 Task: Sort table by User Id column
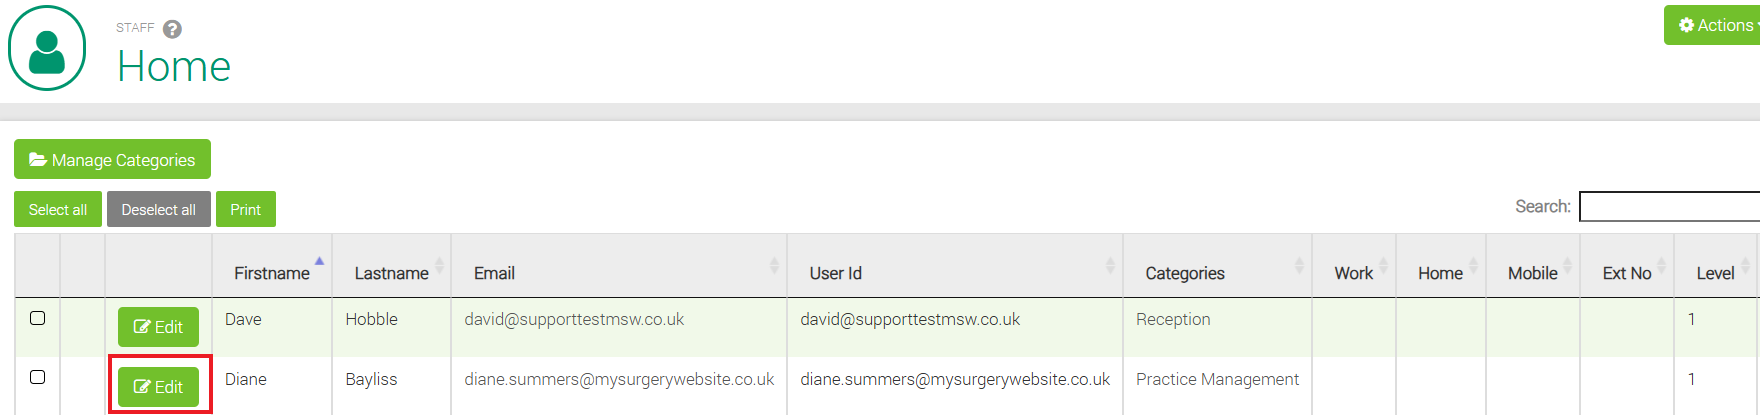point(835,273)
